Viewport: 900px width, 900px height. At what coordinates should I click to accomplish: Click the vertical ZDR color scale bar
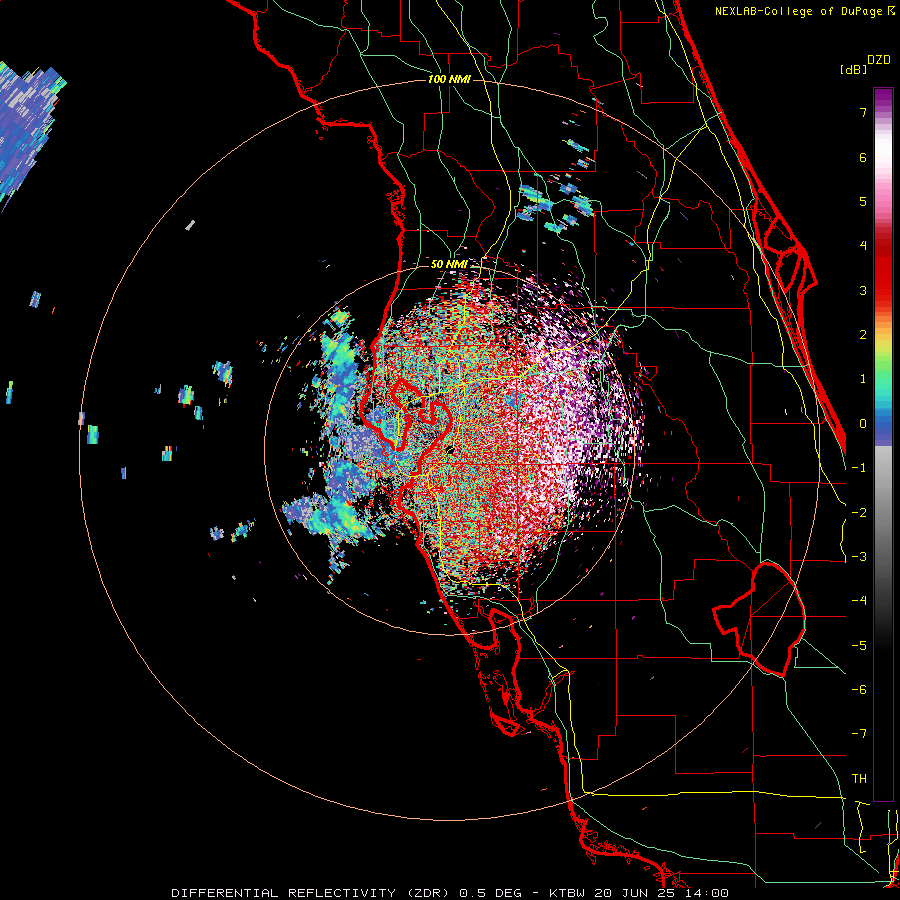pyautogui.click(x=883, y=444)
